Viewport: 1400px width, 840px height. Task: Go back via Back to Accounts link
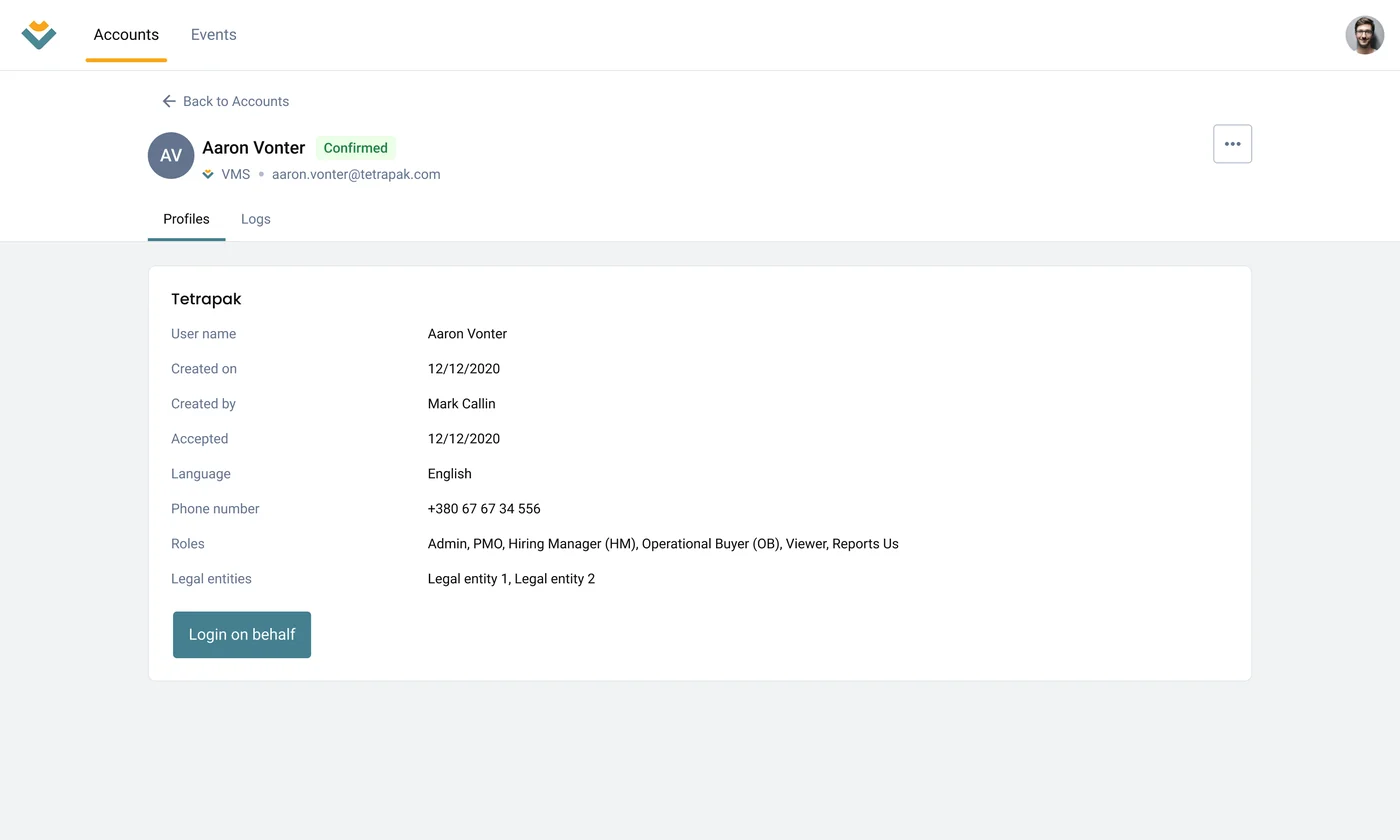tap(226, 101)
